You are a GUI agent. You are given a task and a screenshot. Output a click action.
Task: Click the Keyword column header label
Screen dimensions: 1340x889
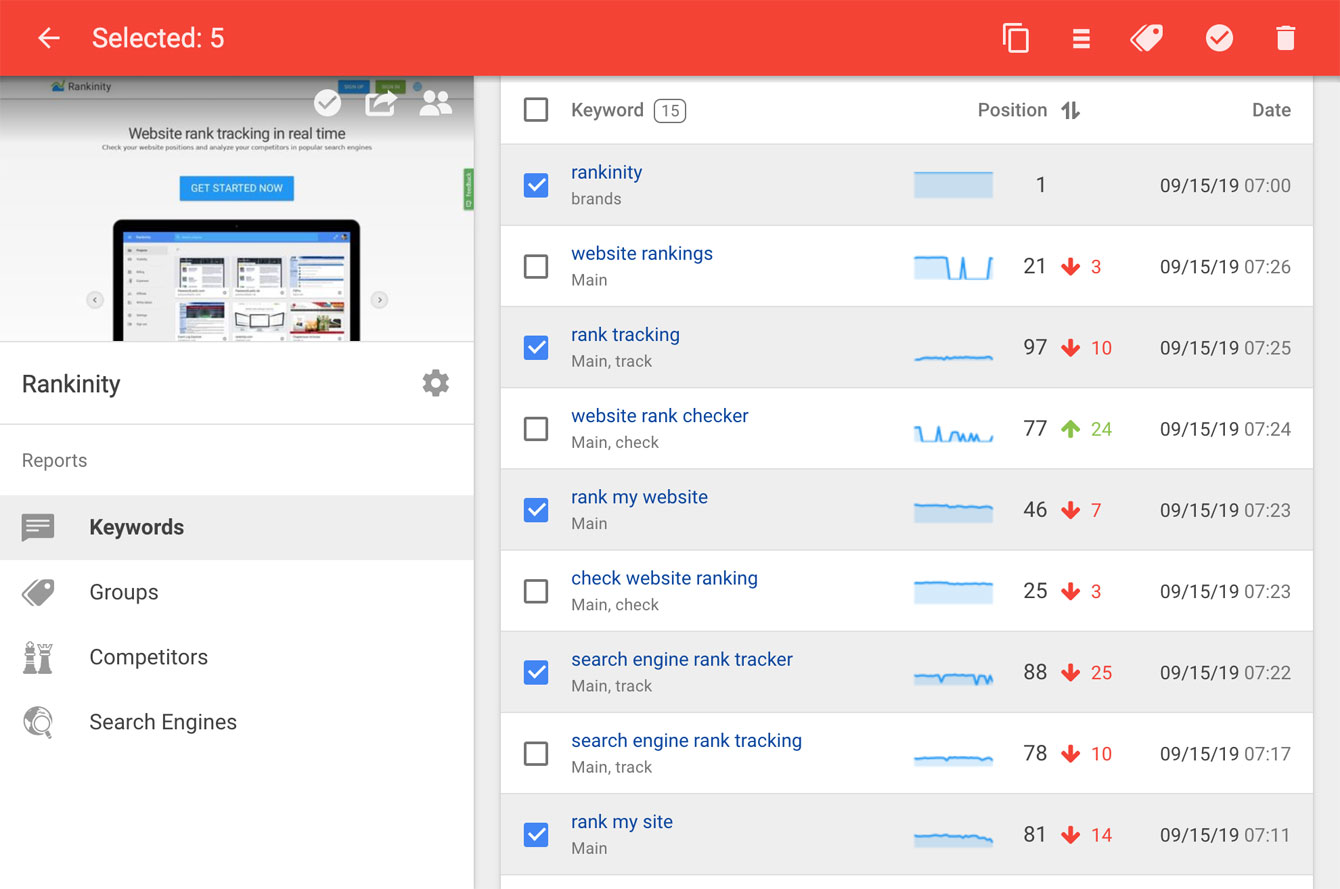point(607,110)
